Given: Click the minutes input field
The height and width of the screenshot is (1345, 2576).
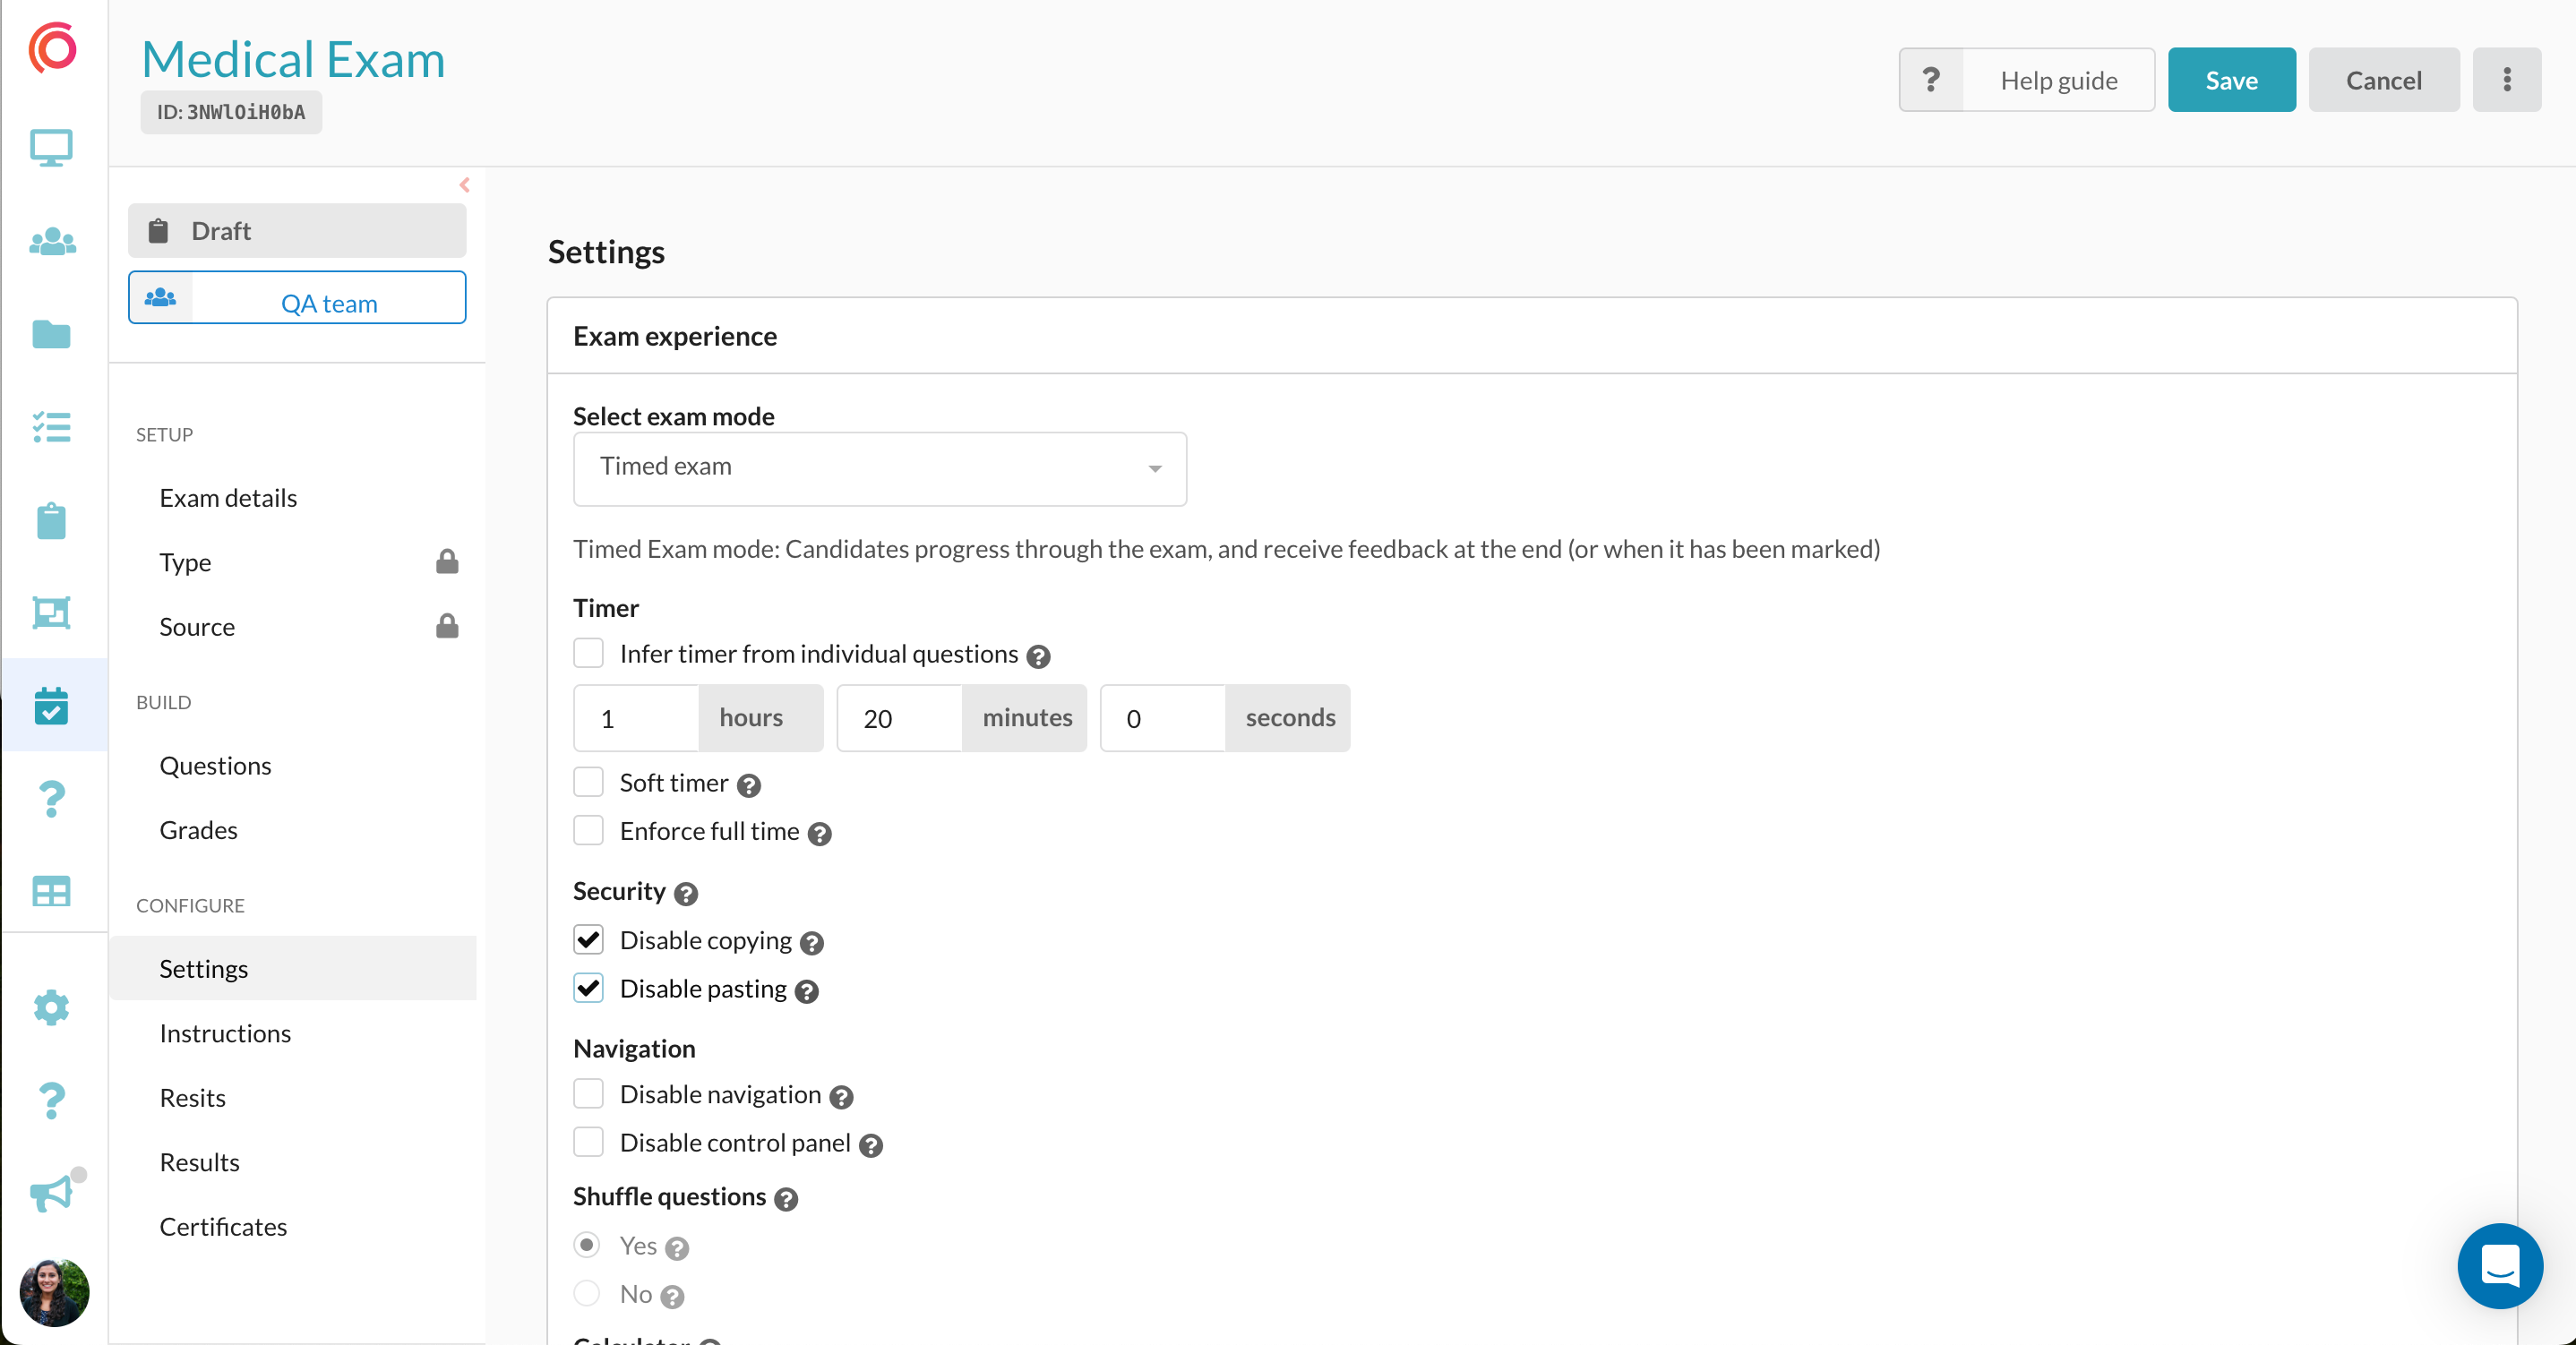Looking at the screenshot, I should [899, 718].
